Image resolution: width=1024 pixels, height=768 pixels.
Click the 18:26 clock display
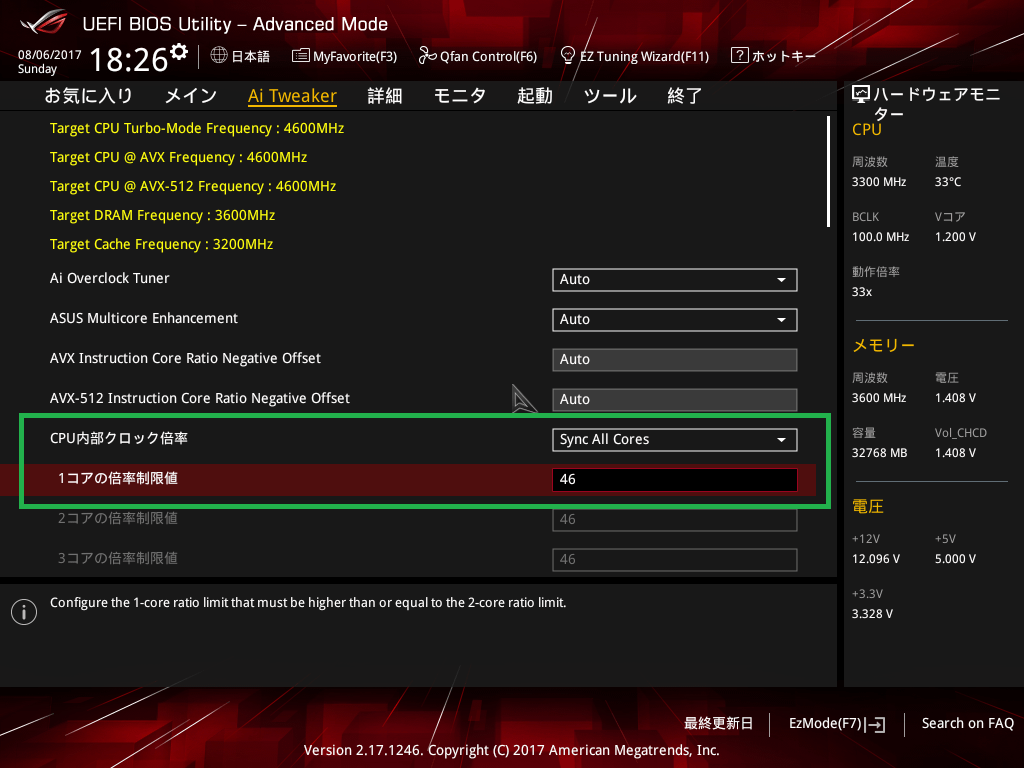(129, 59)
